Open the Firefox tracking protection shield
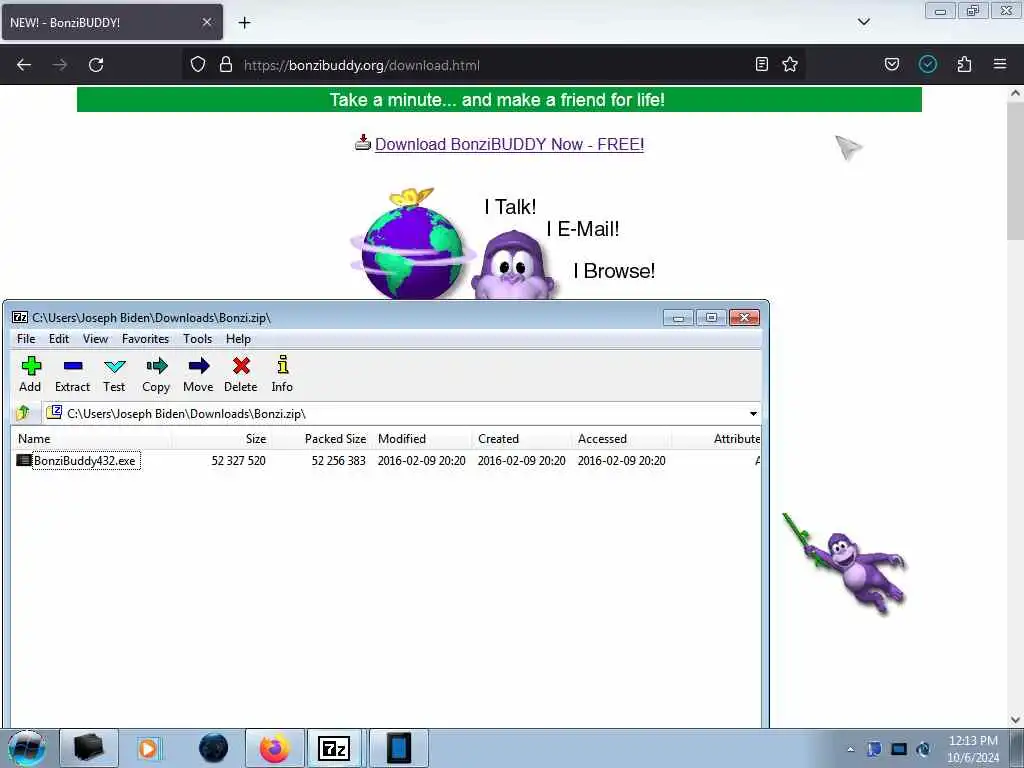 [198, 65]
